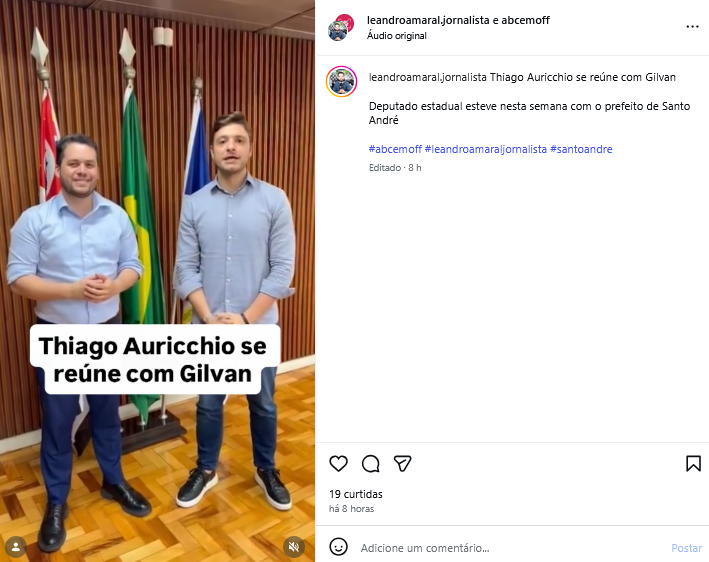Share the post with the paper plane icon
The width and height of the screenshot is (709, 562).
tap(402, 463)
